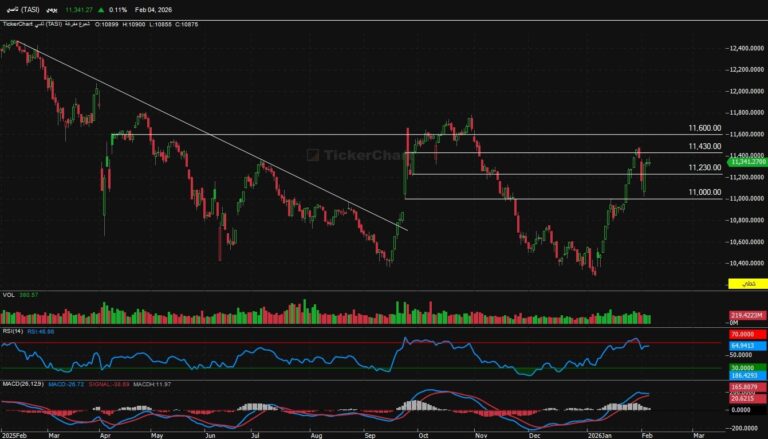Toggle the yellow linear scale button

click(746, 285)
